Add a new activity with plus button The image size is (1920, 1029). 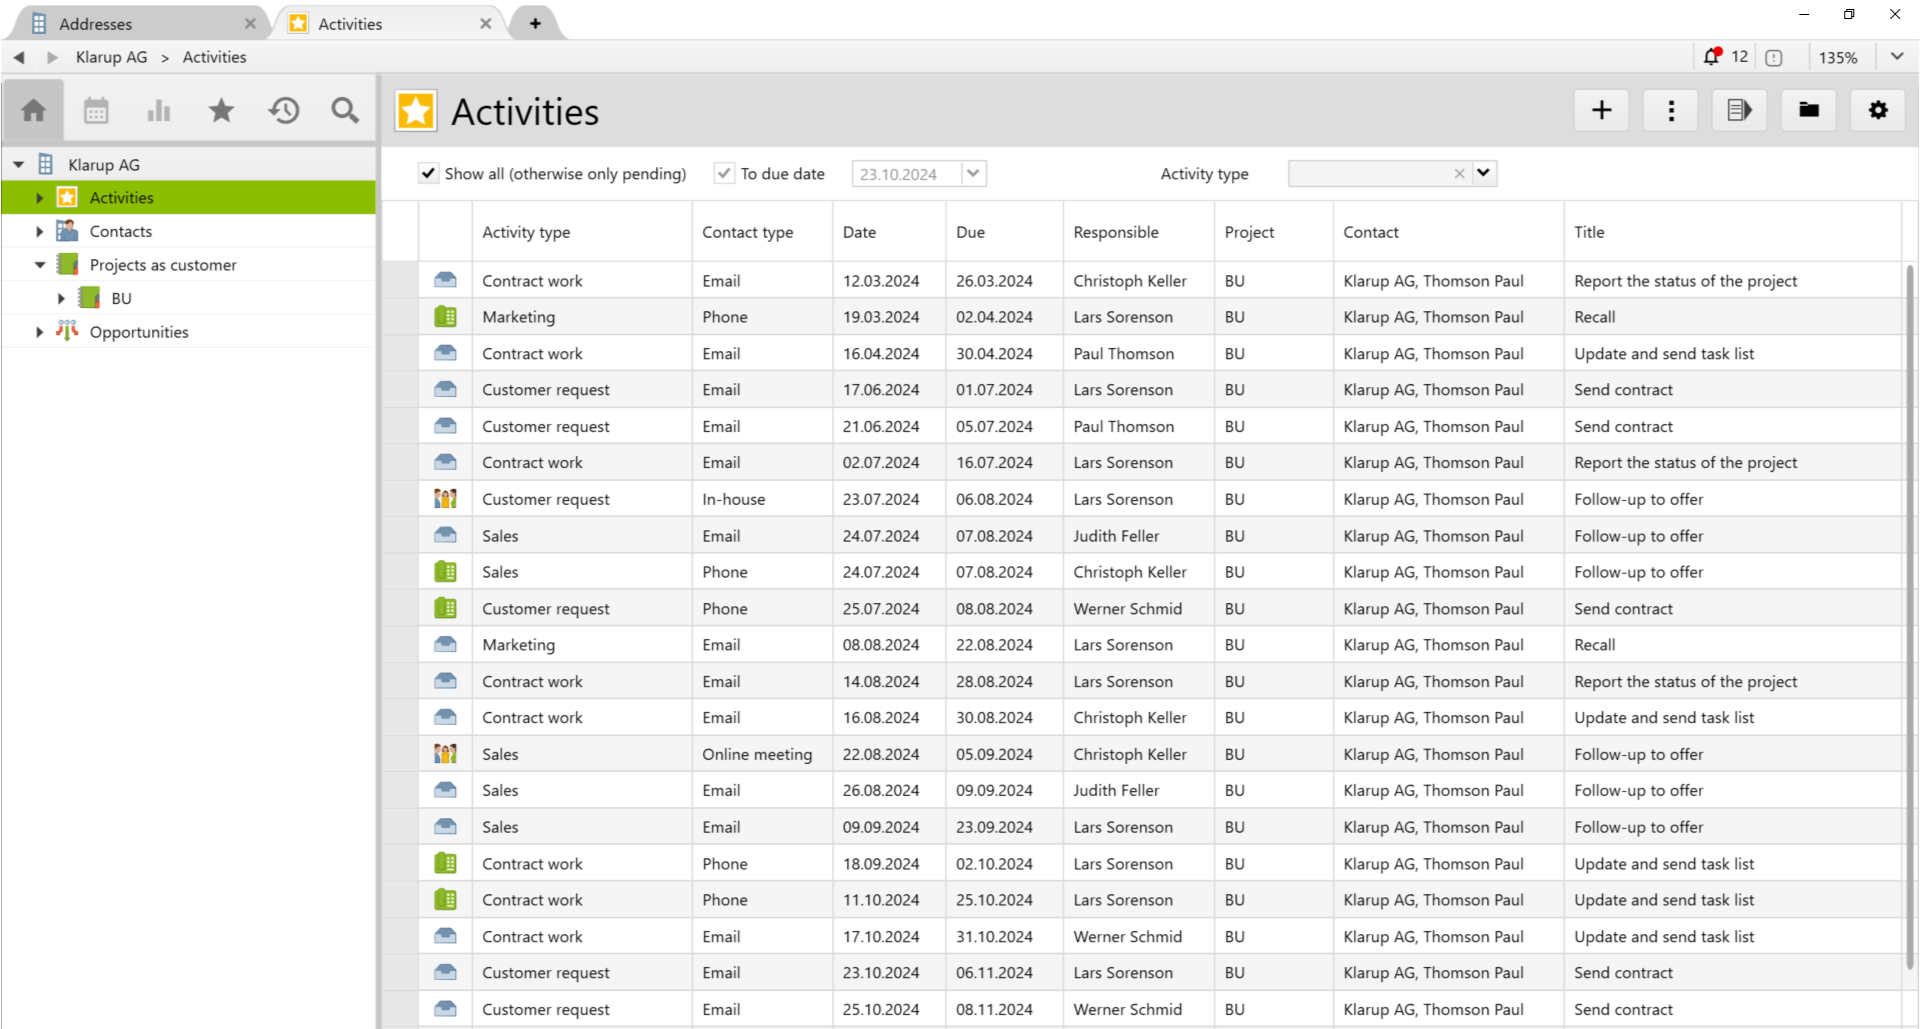coord(1601,110)
